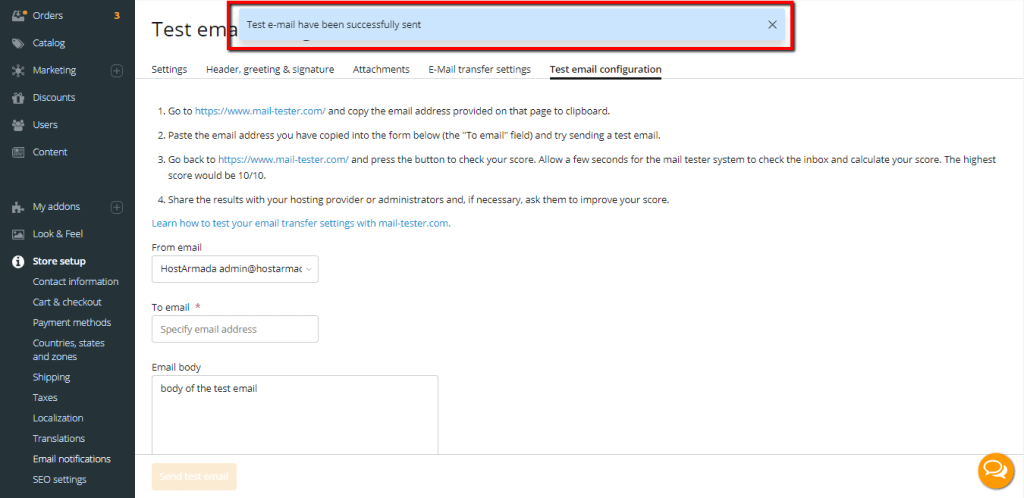Open Users in the sidebar

pyautogui.click(x=45, y=125)
